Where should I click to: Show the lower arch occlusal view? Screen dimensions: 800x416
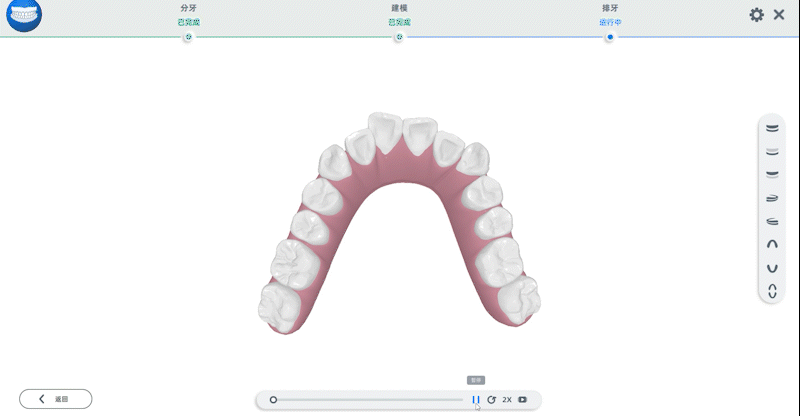click(772, 267)
